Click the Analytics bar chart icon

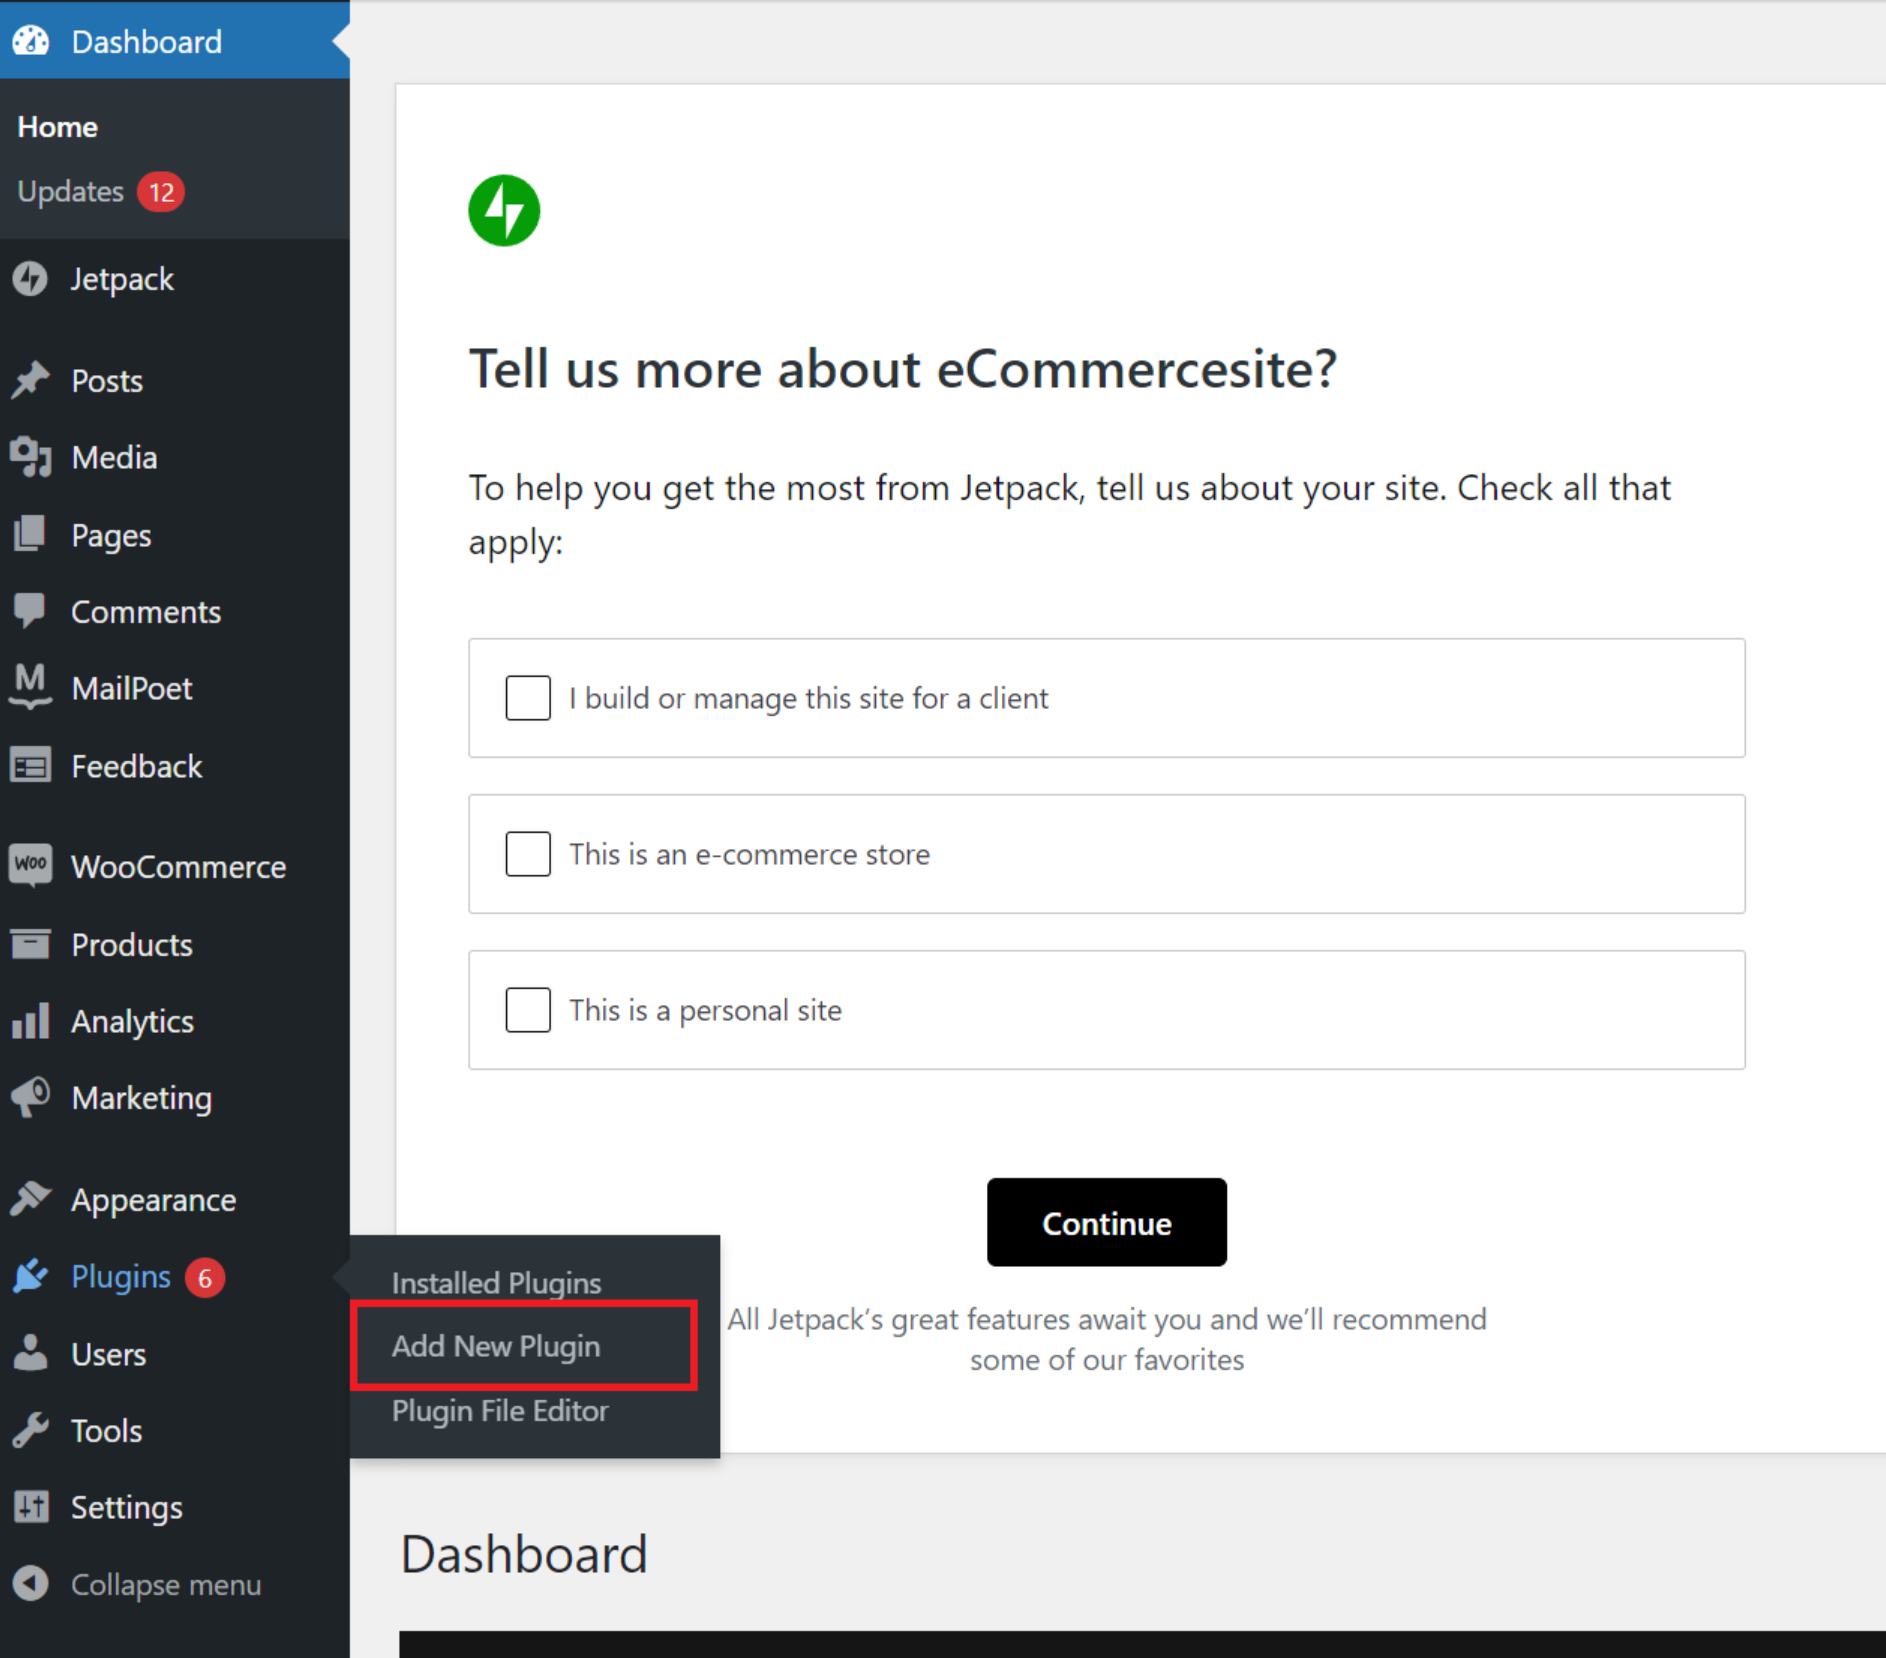(30, 1022)
